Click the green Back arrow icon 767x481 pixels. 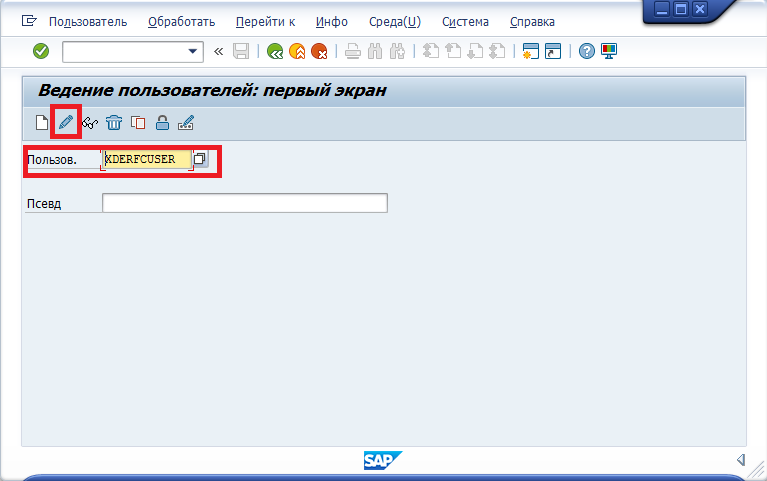[x=275, y=51]
